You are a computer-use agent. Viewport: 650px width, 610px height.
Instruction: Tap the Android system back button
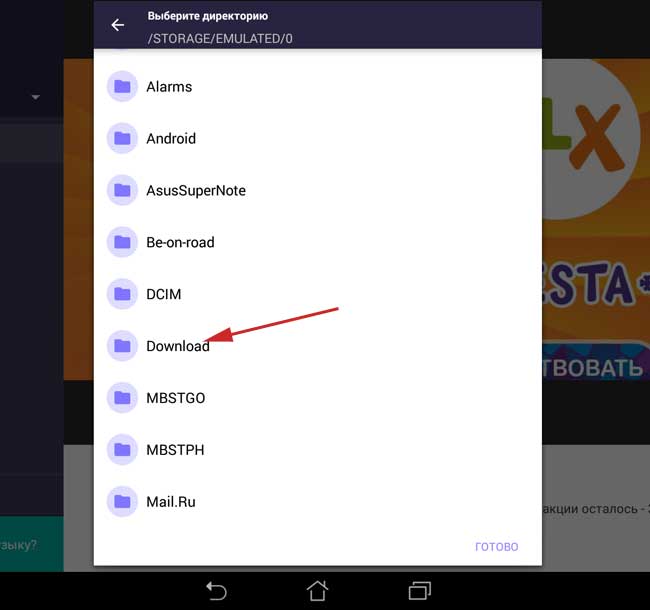click(x=216, y=591)
